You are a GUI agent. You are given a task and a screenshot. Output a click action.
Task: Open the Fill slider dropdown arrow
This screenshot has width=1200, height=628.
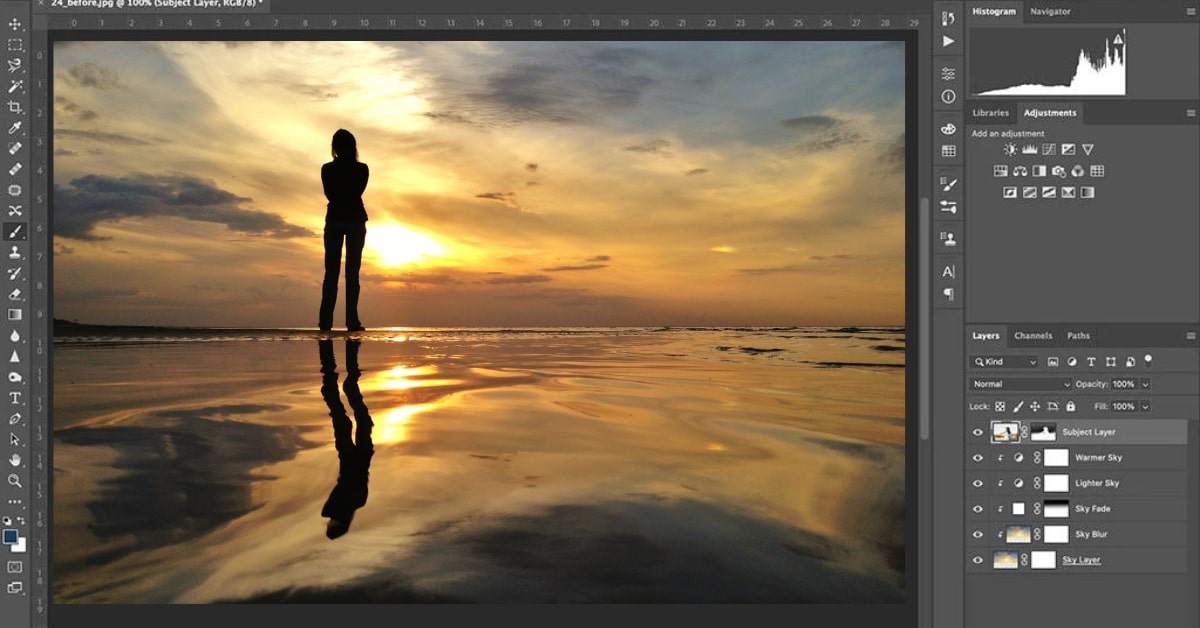point(1145,407)
